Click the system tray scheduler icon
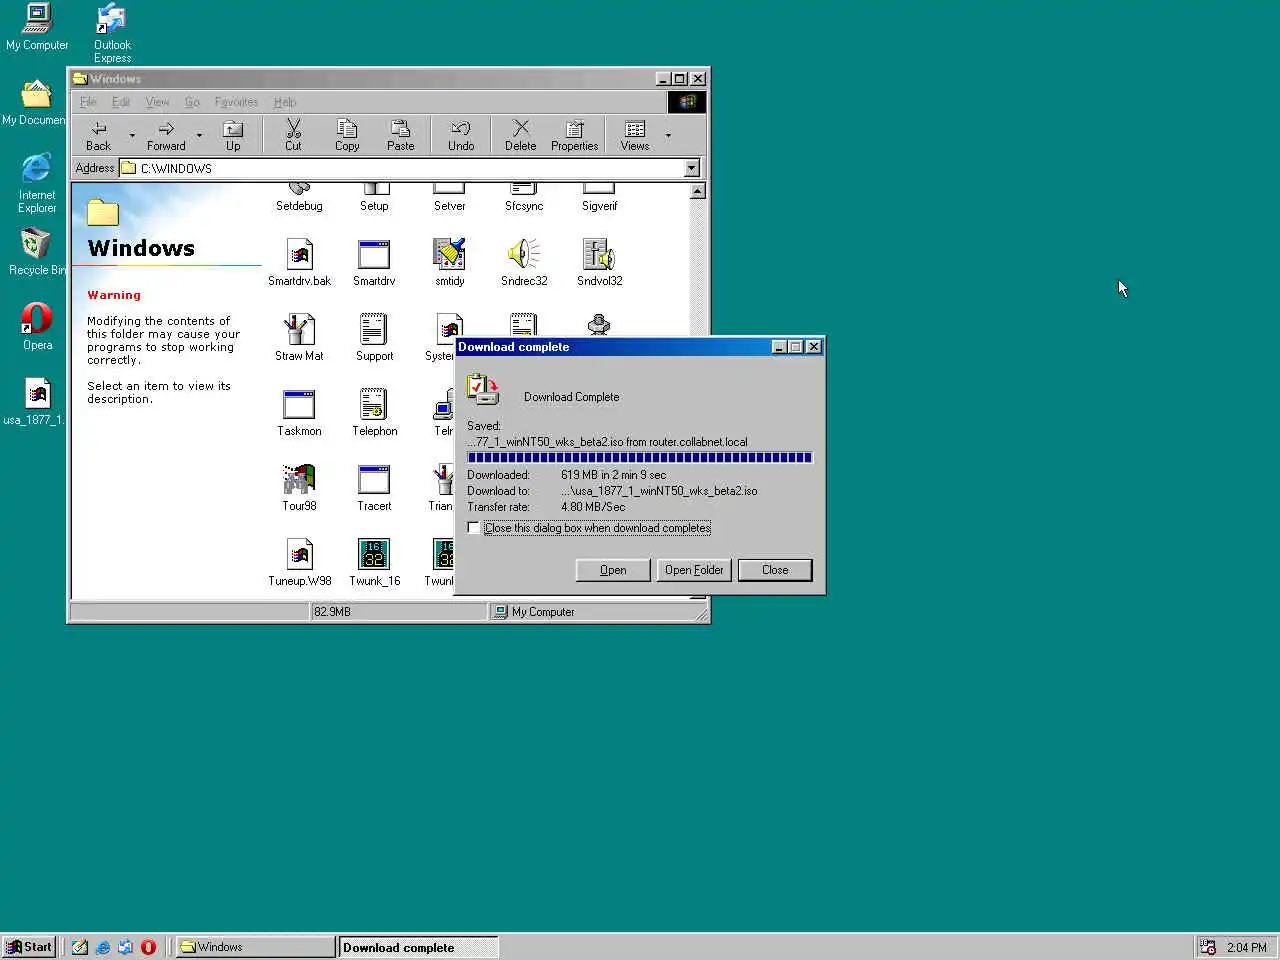 click(1209, 947)
